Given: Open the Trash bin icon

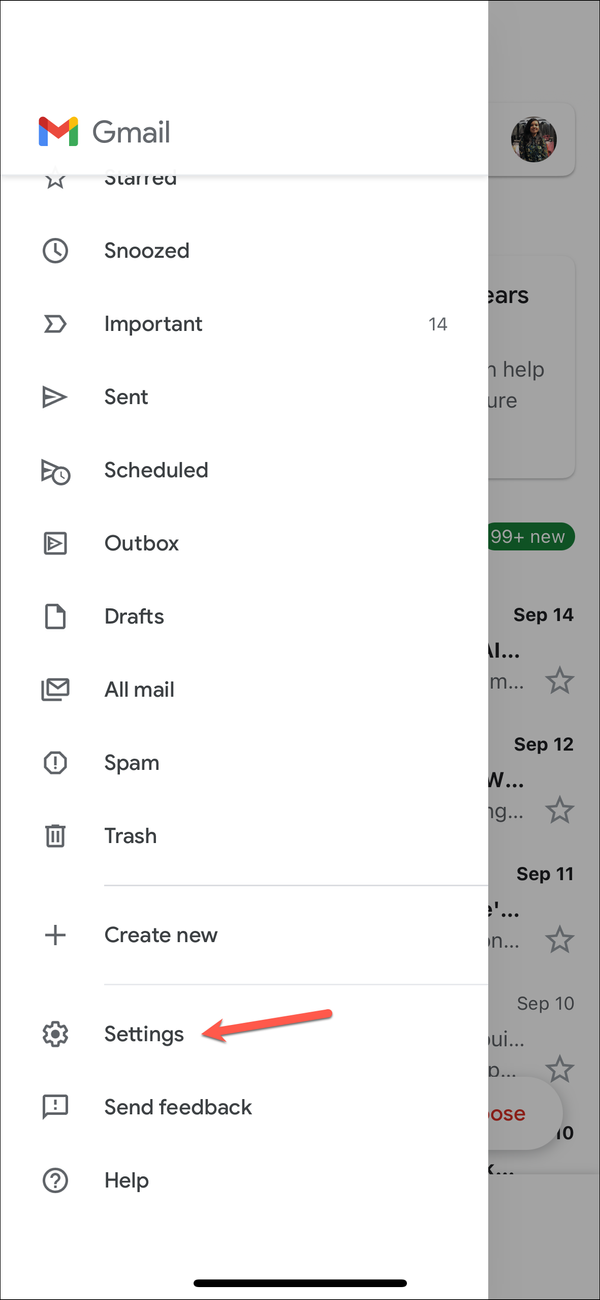Looking at the screenshot, I should pos(56,835).
